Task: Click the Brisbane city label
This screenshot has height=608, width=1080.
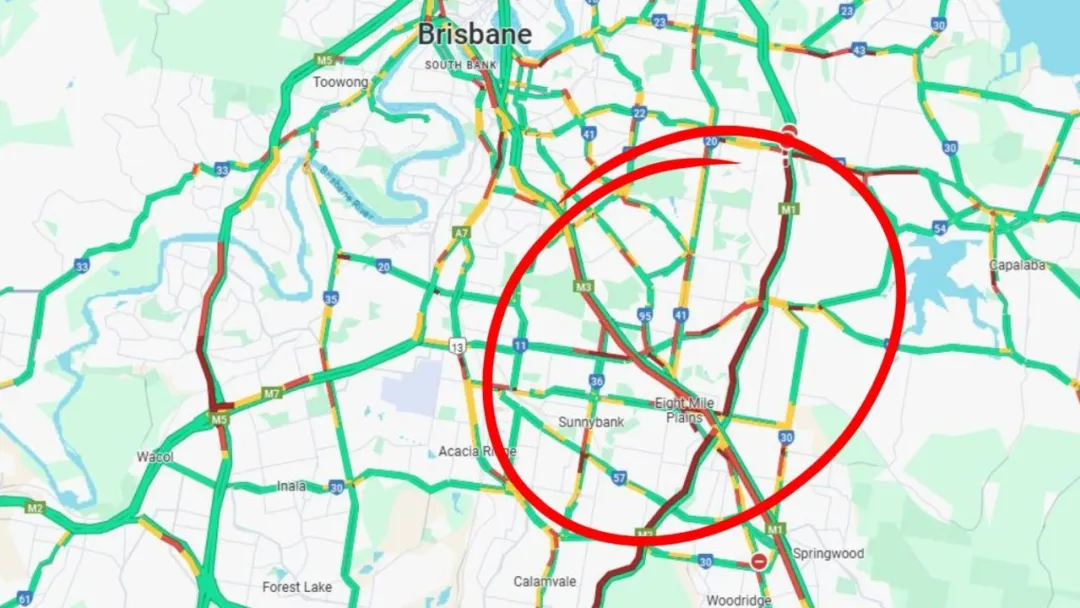Action: (x=475, y=34)
